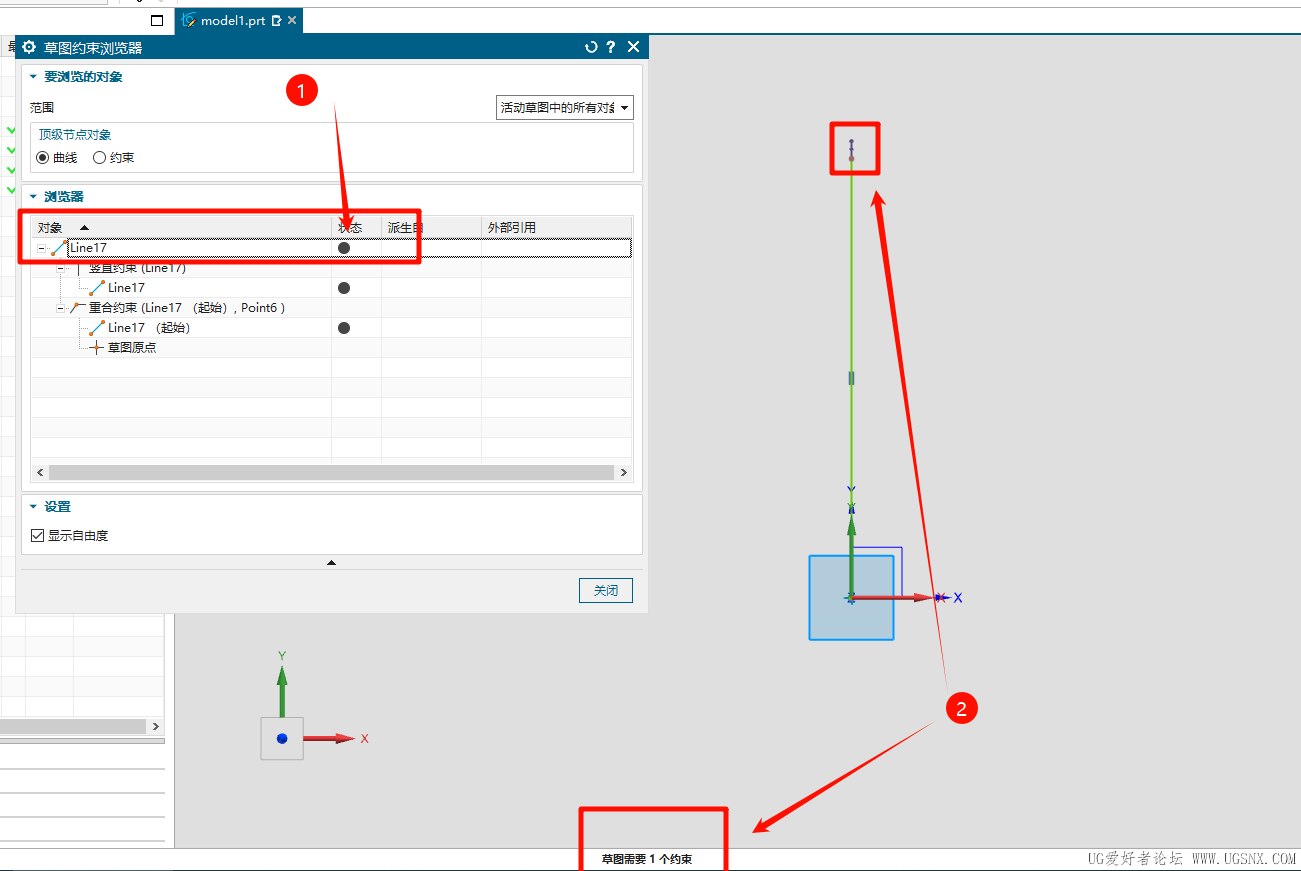Screen dimensions: 1301x871
Task: Click the status dot of Line17 (起始) row
Action: 344,328
